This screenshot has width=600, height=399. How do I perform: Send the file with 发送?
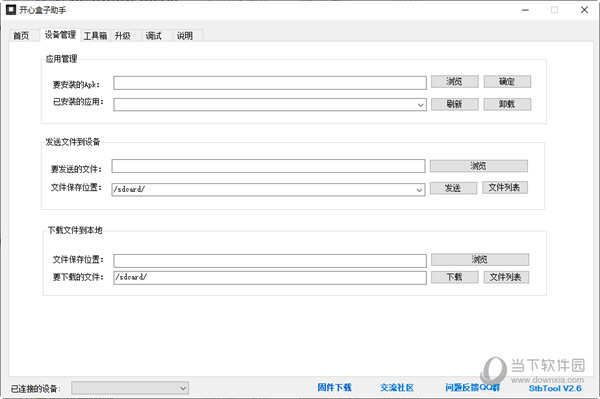click(453, 188)
